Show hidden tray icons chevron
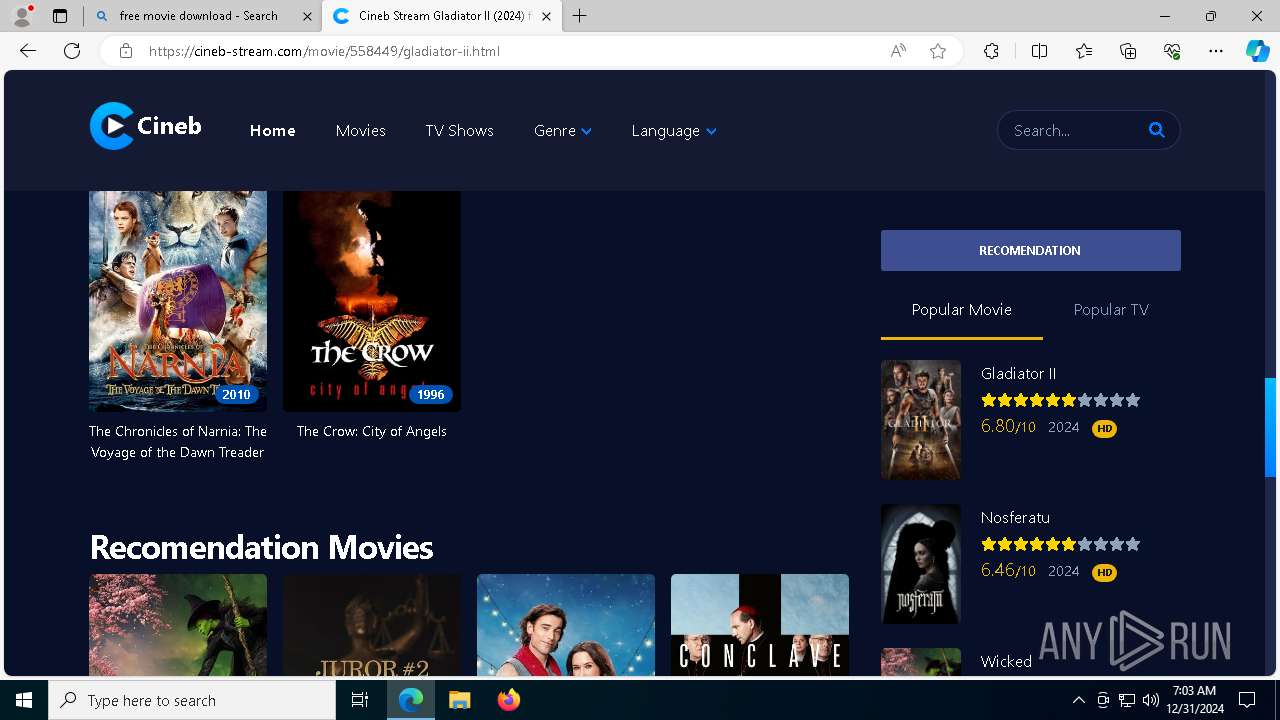The height and width of the screenshot is (720, 1280). pos(1078,700)
